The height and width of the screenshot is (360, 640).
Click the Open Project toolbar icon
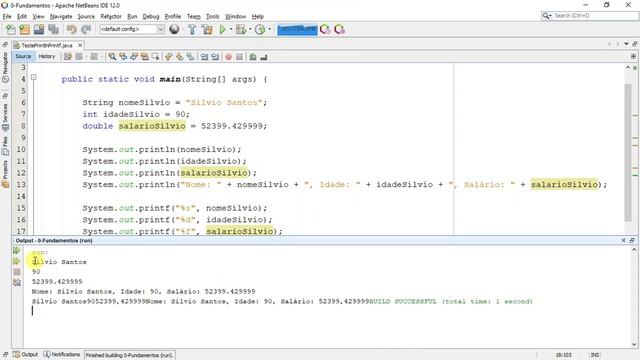(39, 29)
